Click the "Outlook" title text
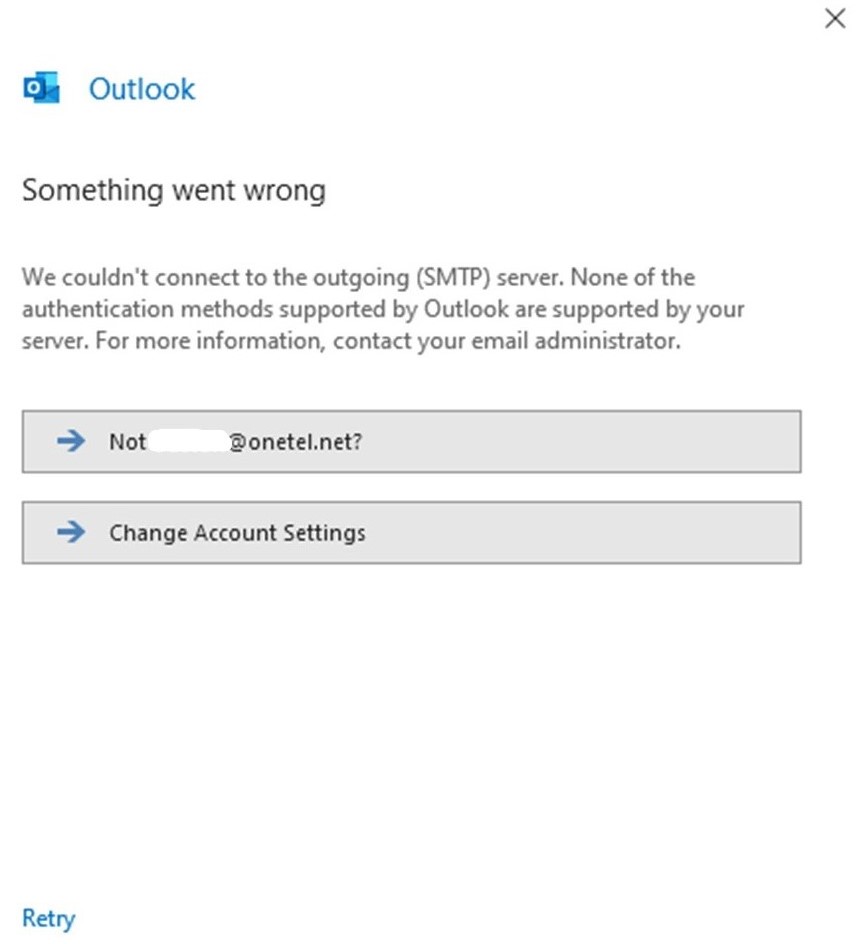862x944 pixels. [x=142, y=89]
